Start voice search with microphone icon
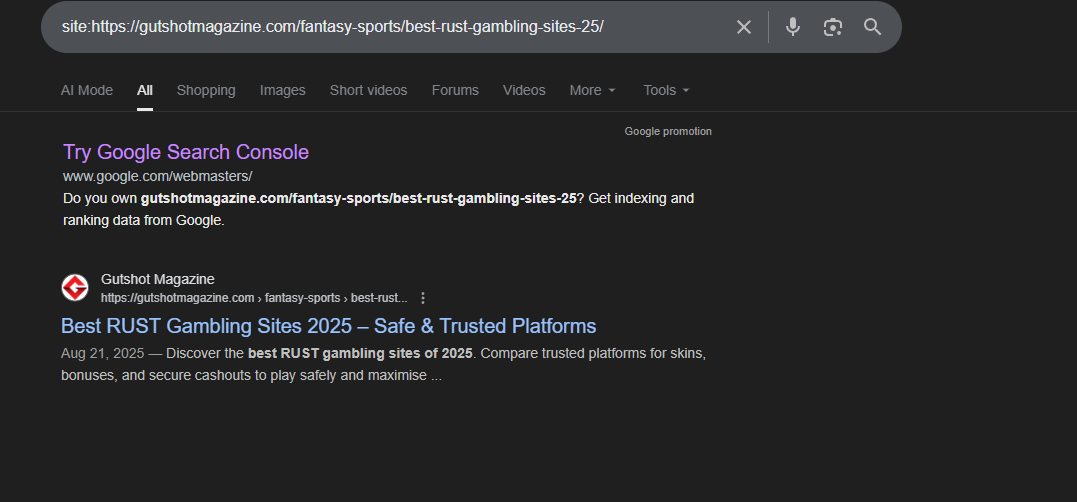 coord(793,27)
